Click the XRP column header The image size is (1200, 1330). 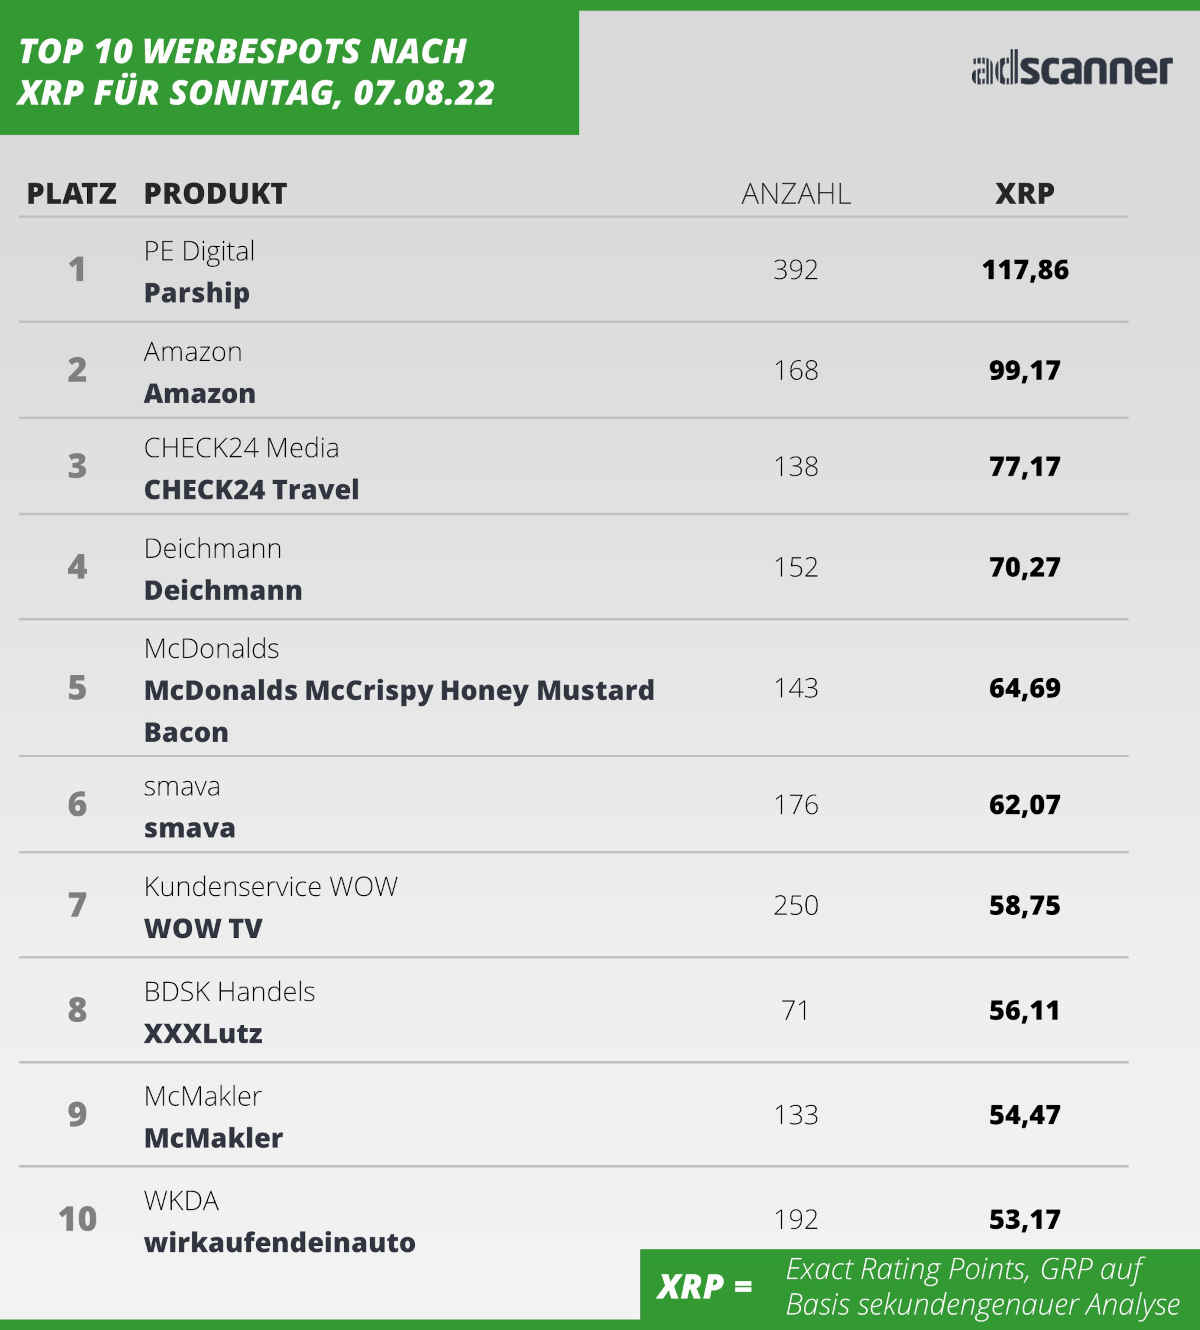click(x=1025, y=193)
